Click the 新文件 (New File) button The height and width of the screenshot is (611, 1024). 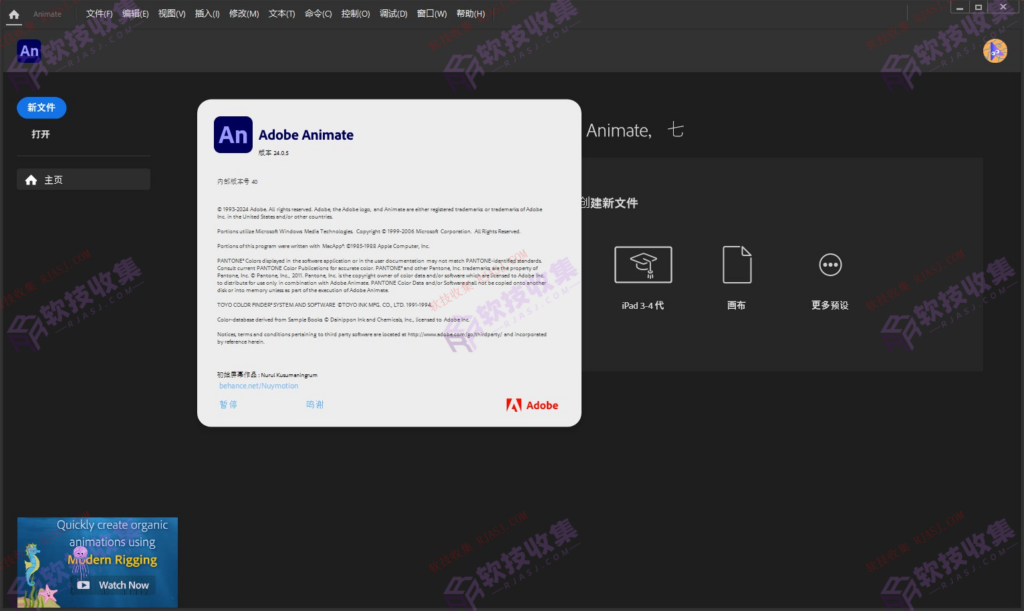tap(41, 107)
